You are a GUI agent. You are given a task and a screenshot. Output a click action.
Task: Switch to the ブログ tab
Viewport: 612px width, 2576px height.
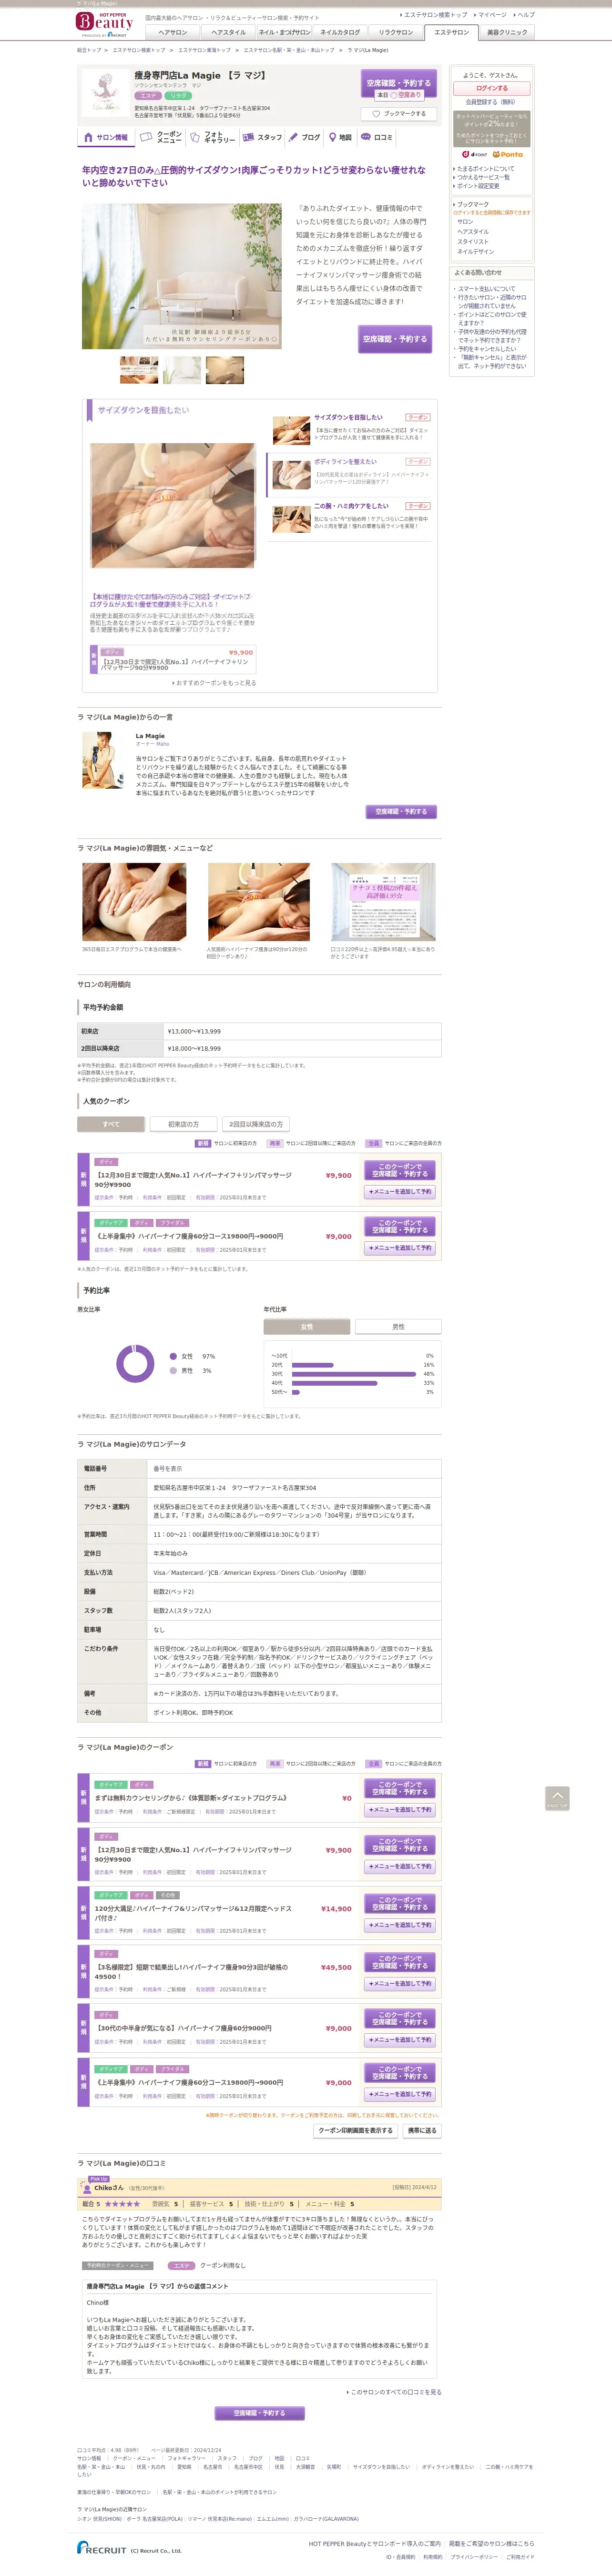pos(304,137)
